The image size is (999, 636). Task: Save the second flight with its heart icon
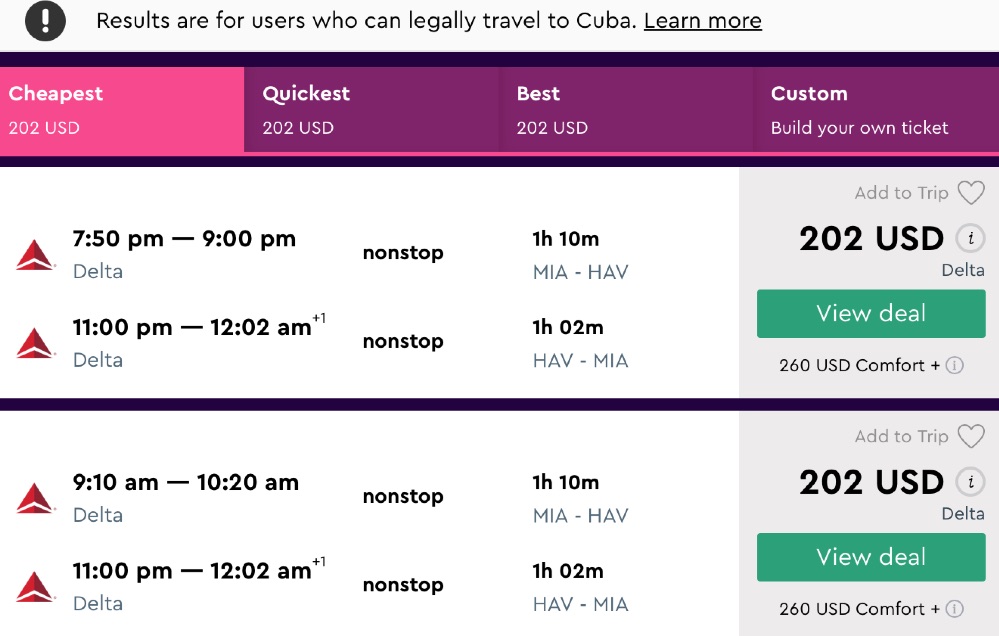[970, 436]
